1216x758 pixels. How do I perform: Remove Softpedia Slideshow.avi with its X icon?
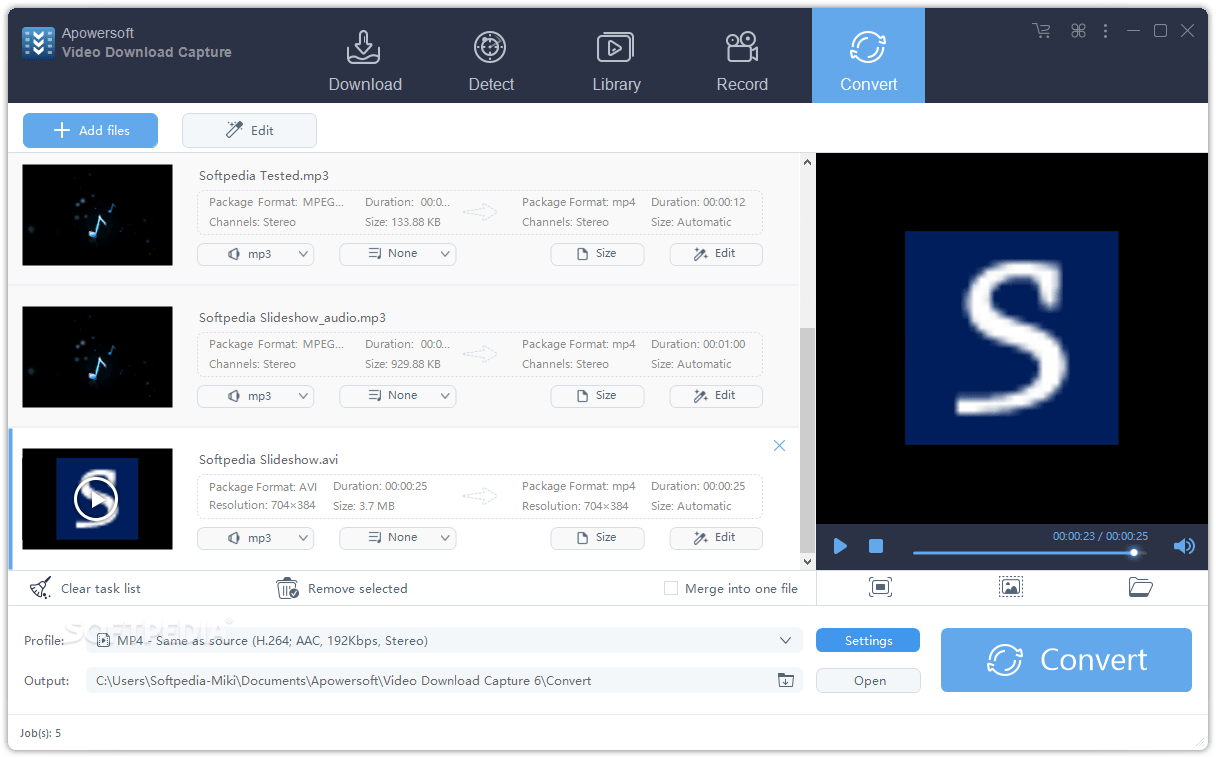pos(780,446)
